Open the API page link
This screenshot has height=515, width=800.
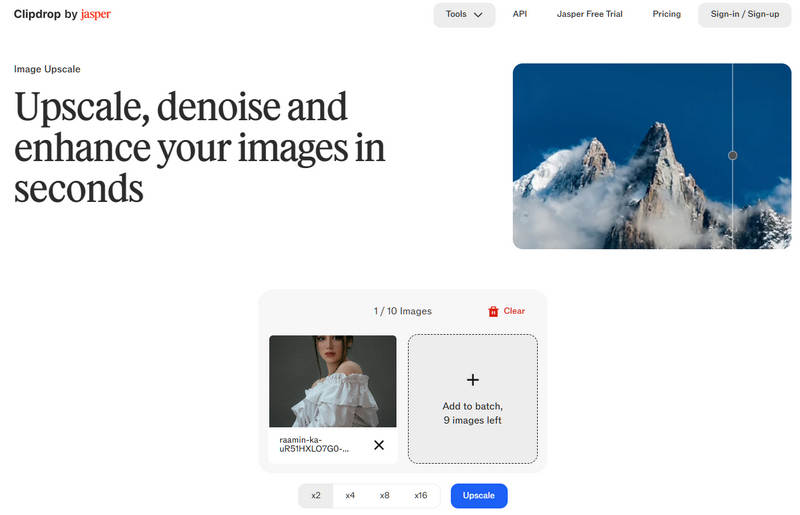coord(519,14)
